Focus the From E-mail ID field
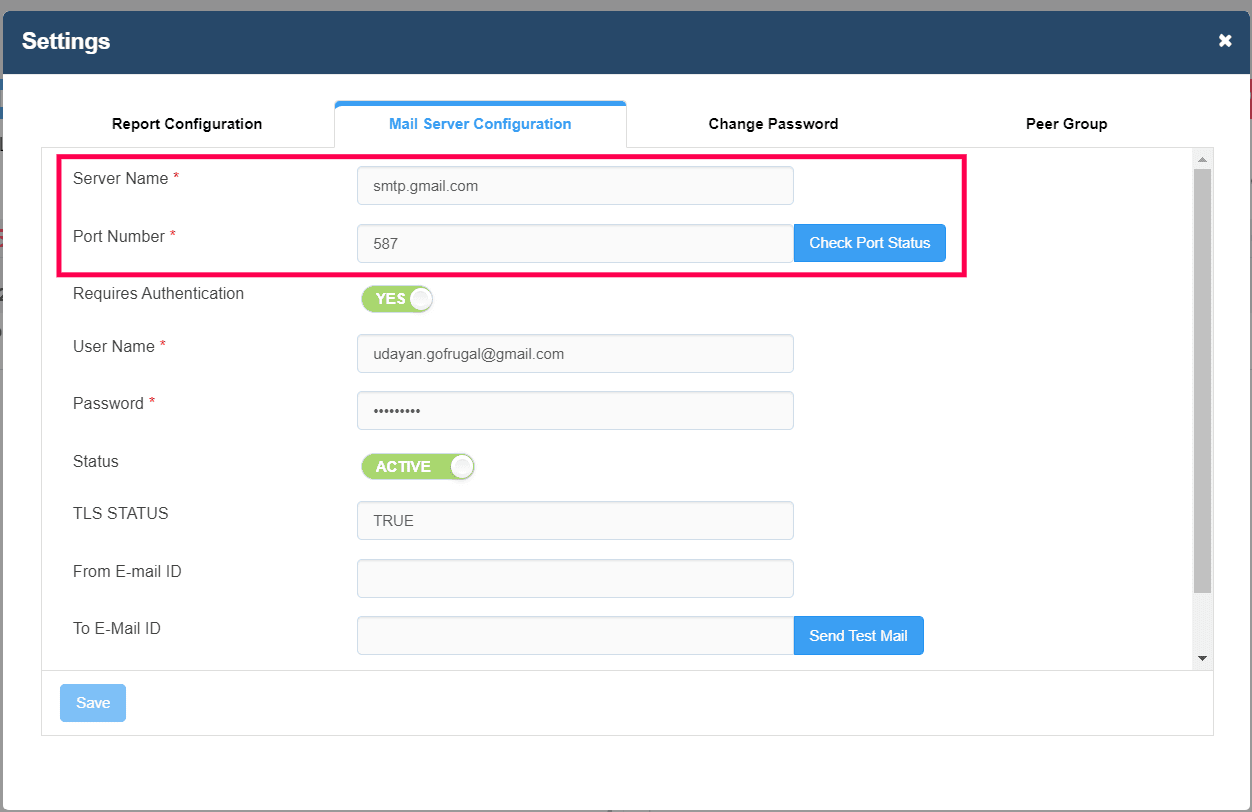Viewport: 1252px width, 812px height. point(575,579)
